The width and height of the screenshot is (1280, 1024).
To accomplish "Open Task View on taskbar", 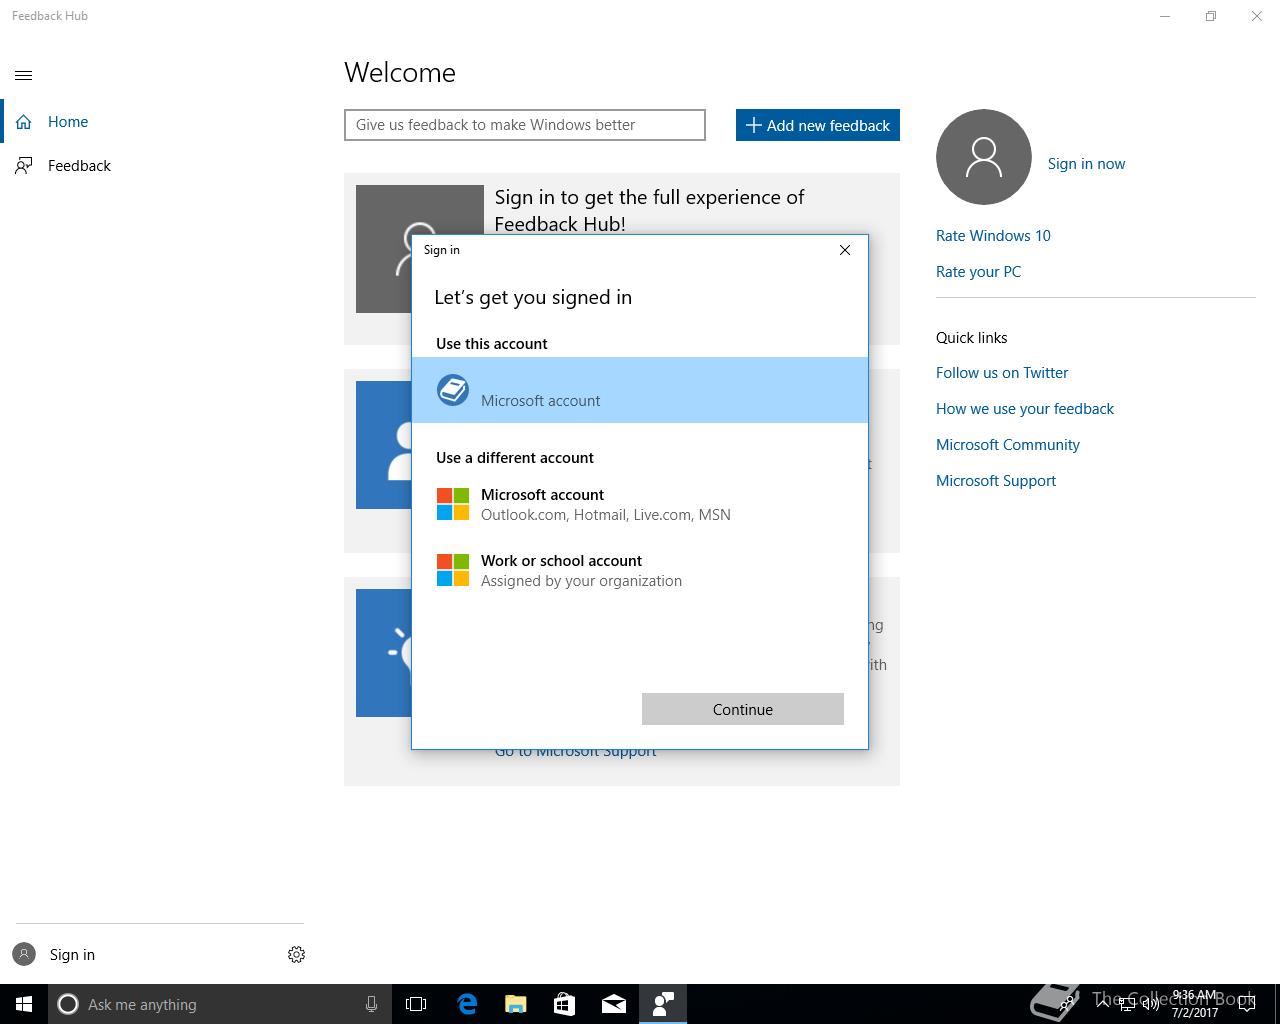I will (x=416, y=1004).
